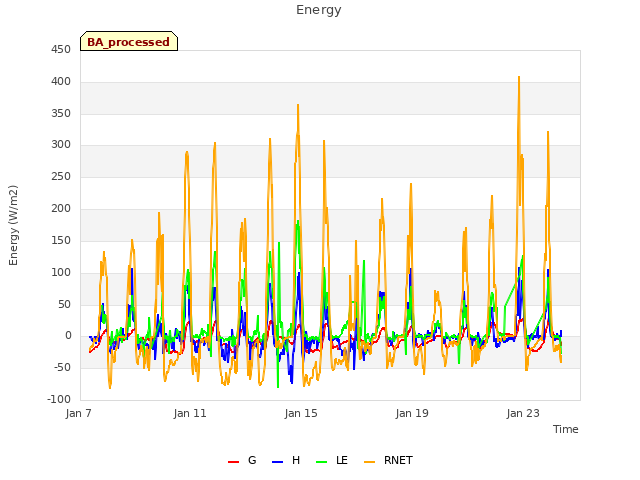Click the -100 y-axis tick label

pos(59,399)
